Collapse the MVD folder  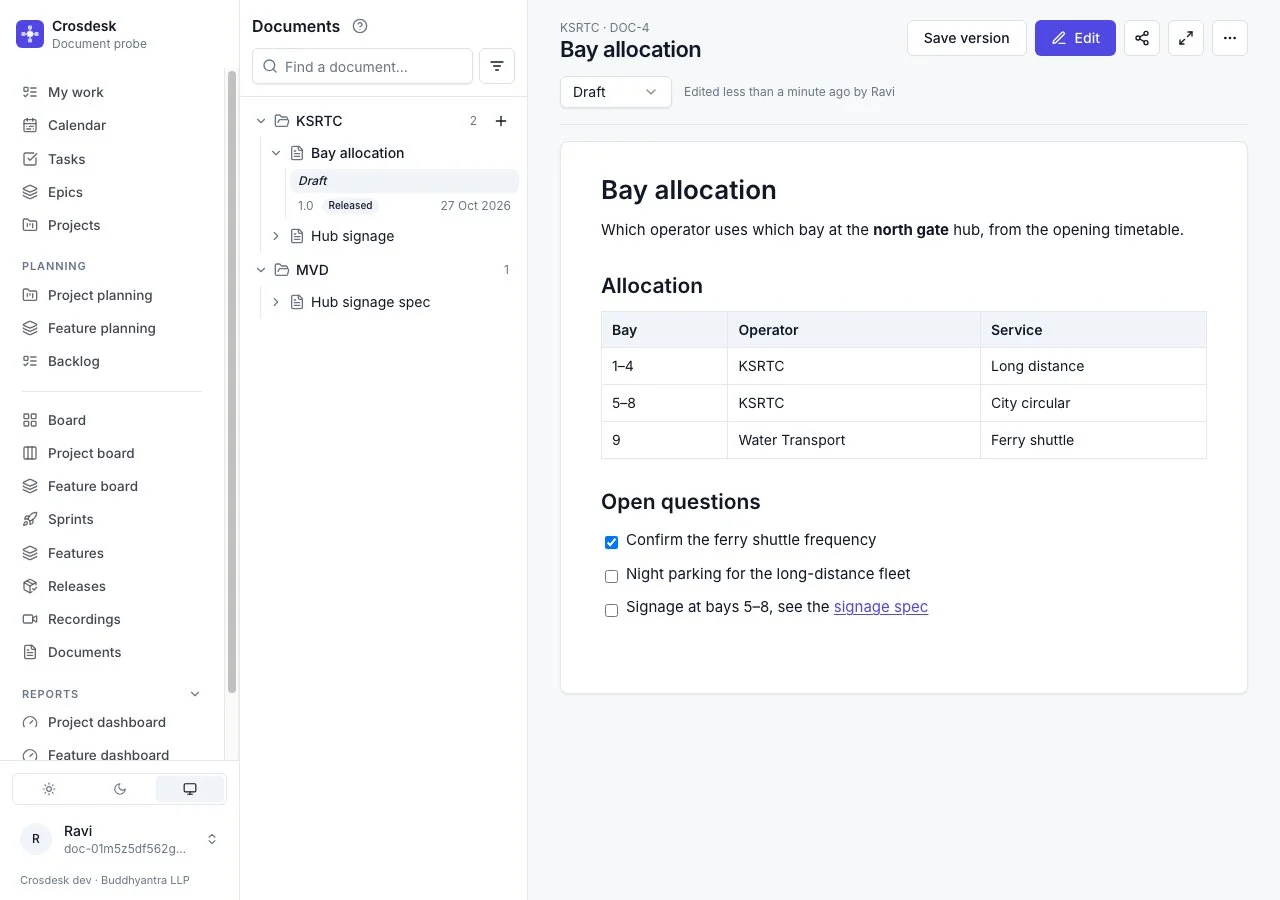(261, 270)
